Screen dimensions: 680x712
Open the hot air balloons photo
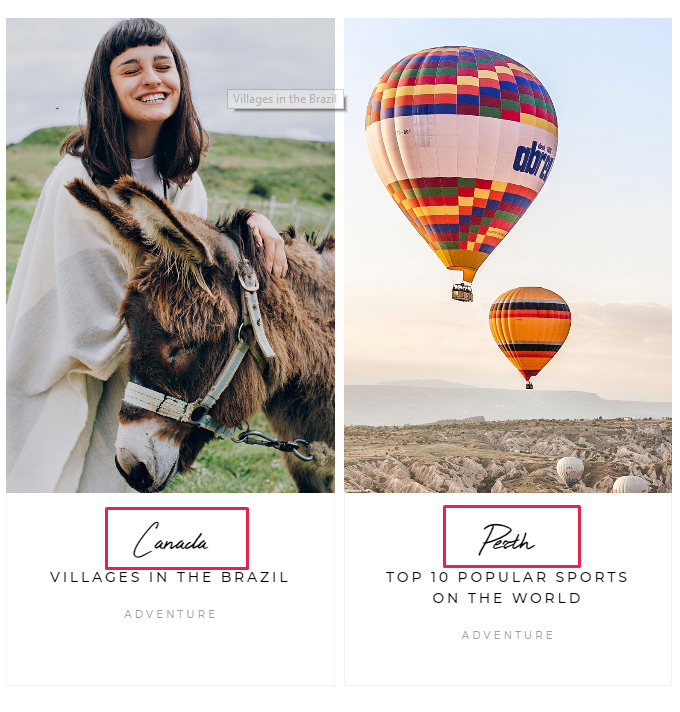(508, 255)
